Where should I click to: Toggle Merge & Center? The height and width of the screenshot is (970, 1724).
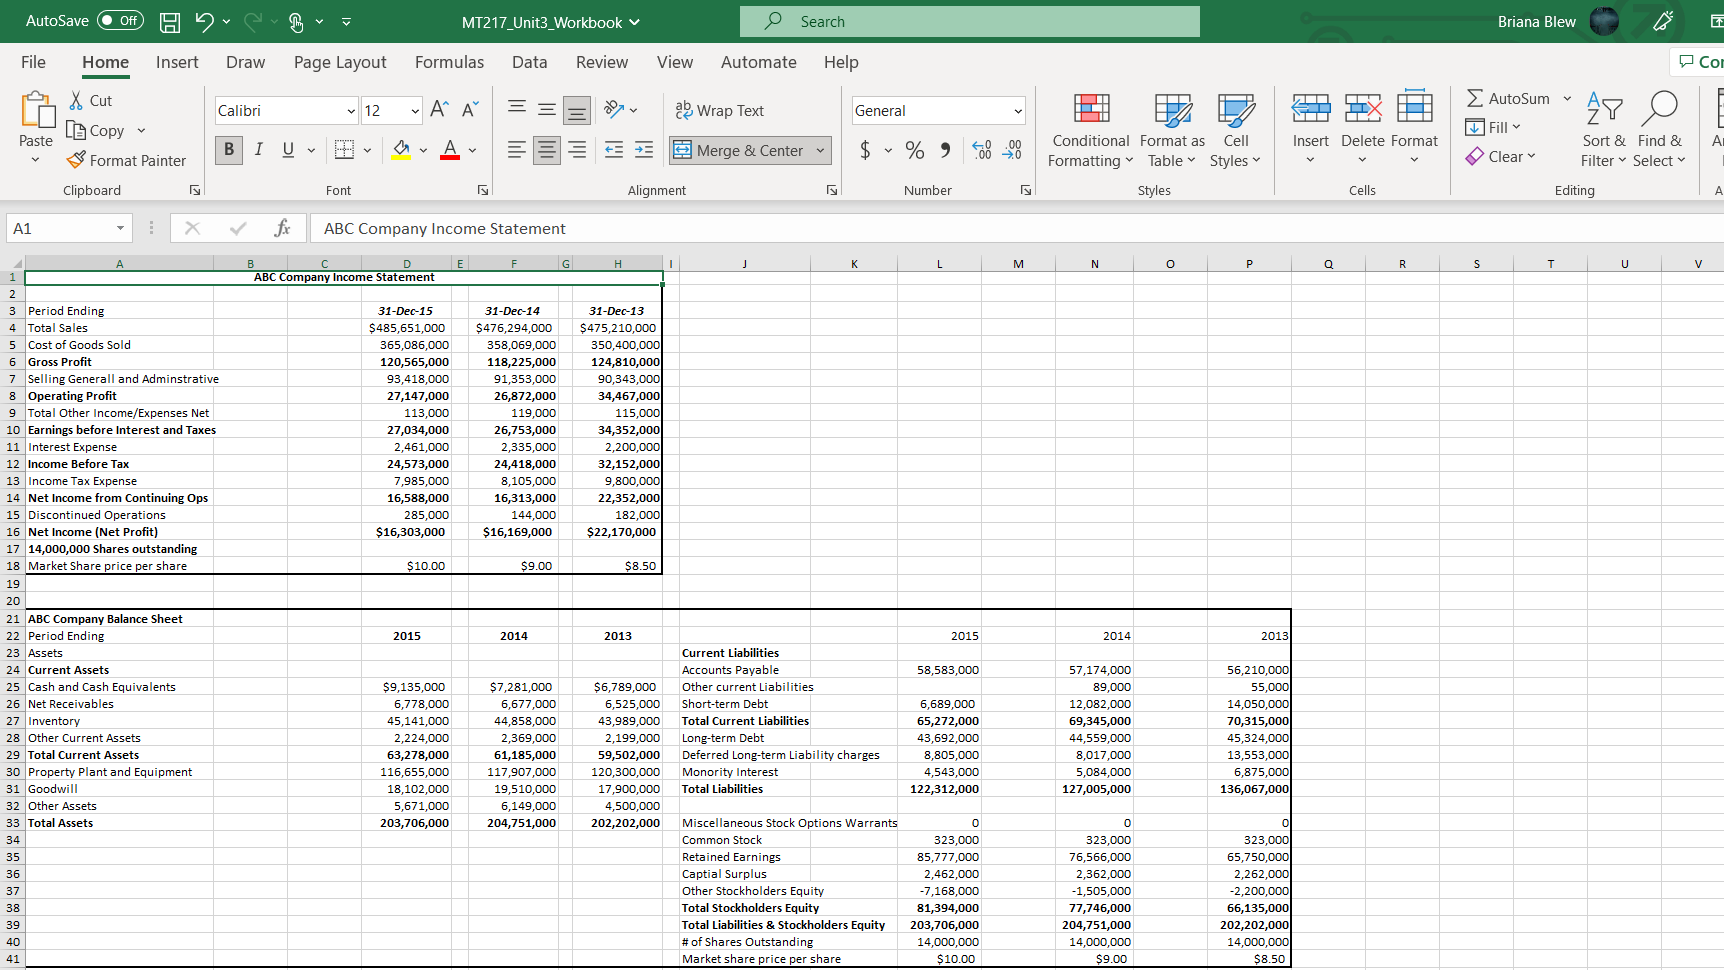coord(738,150)
